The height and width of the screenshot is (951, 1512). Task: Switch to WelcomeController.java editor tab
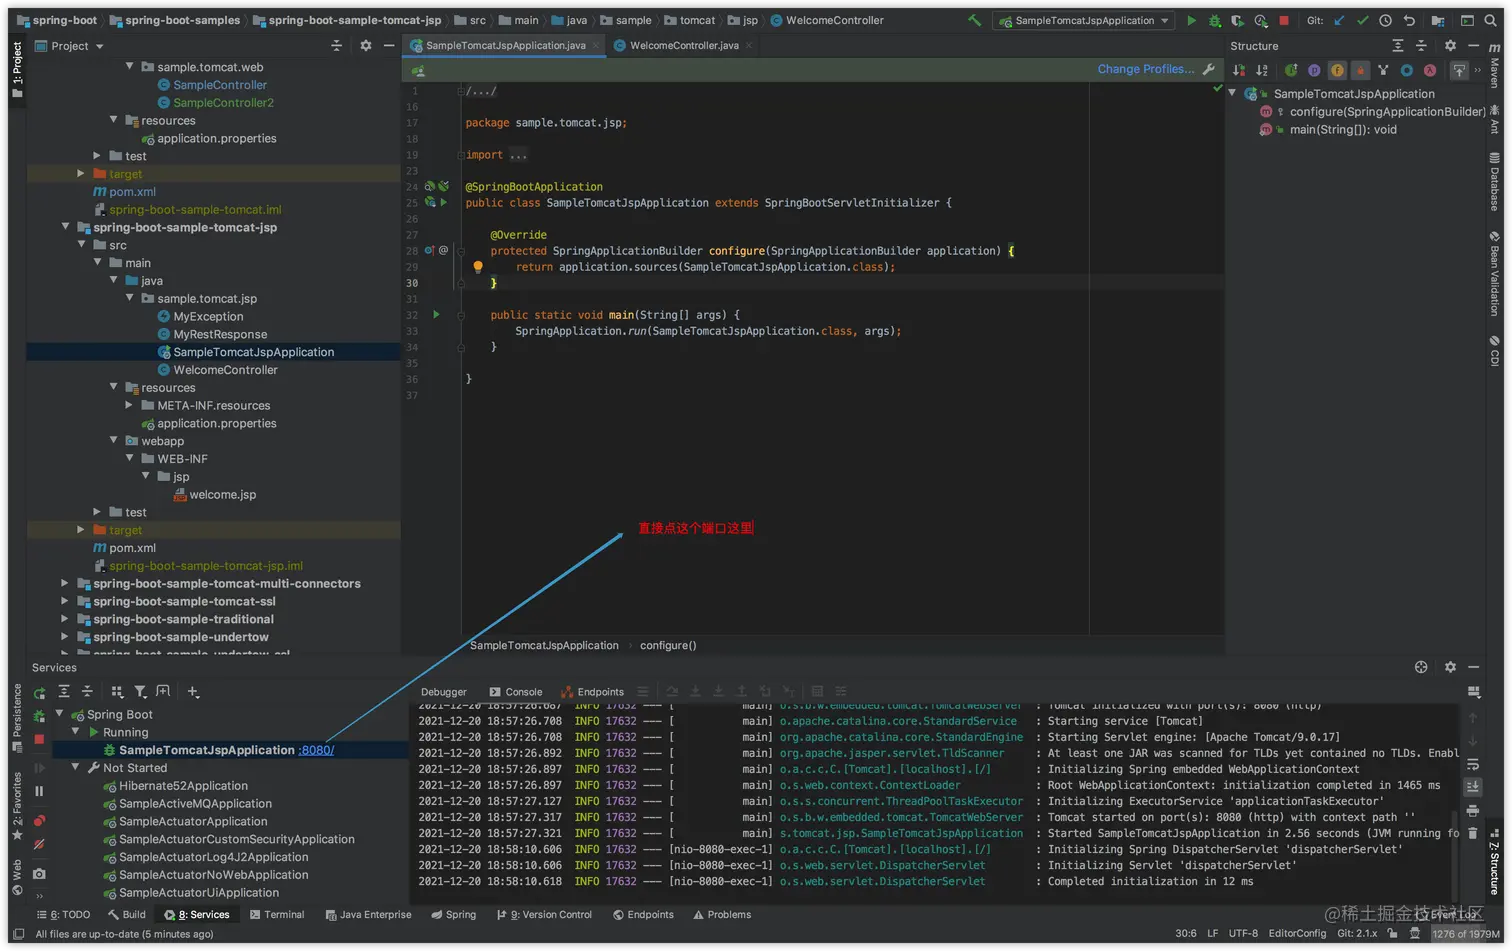point(683,45)
